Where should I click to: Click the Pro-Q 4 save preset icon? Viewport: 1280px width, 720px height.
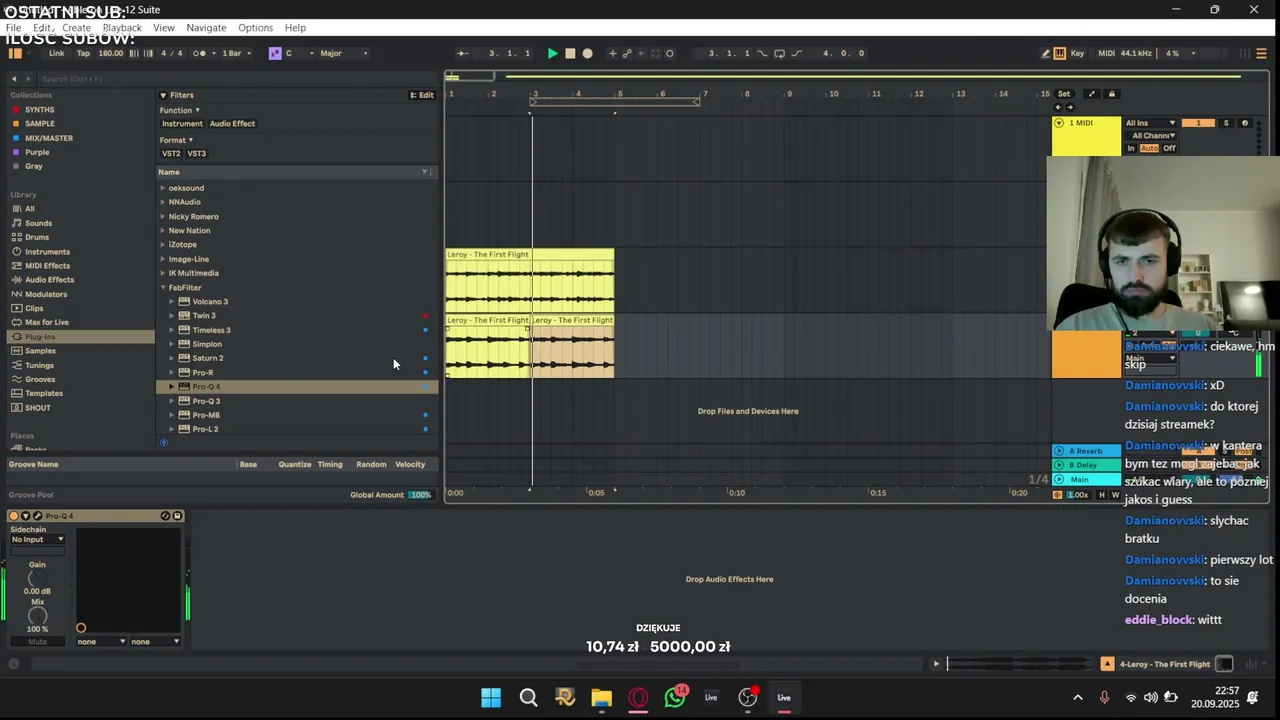pos(177,516)
